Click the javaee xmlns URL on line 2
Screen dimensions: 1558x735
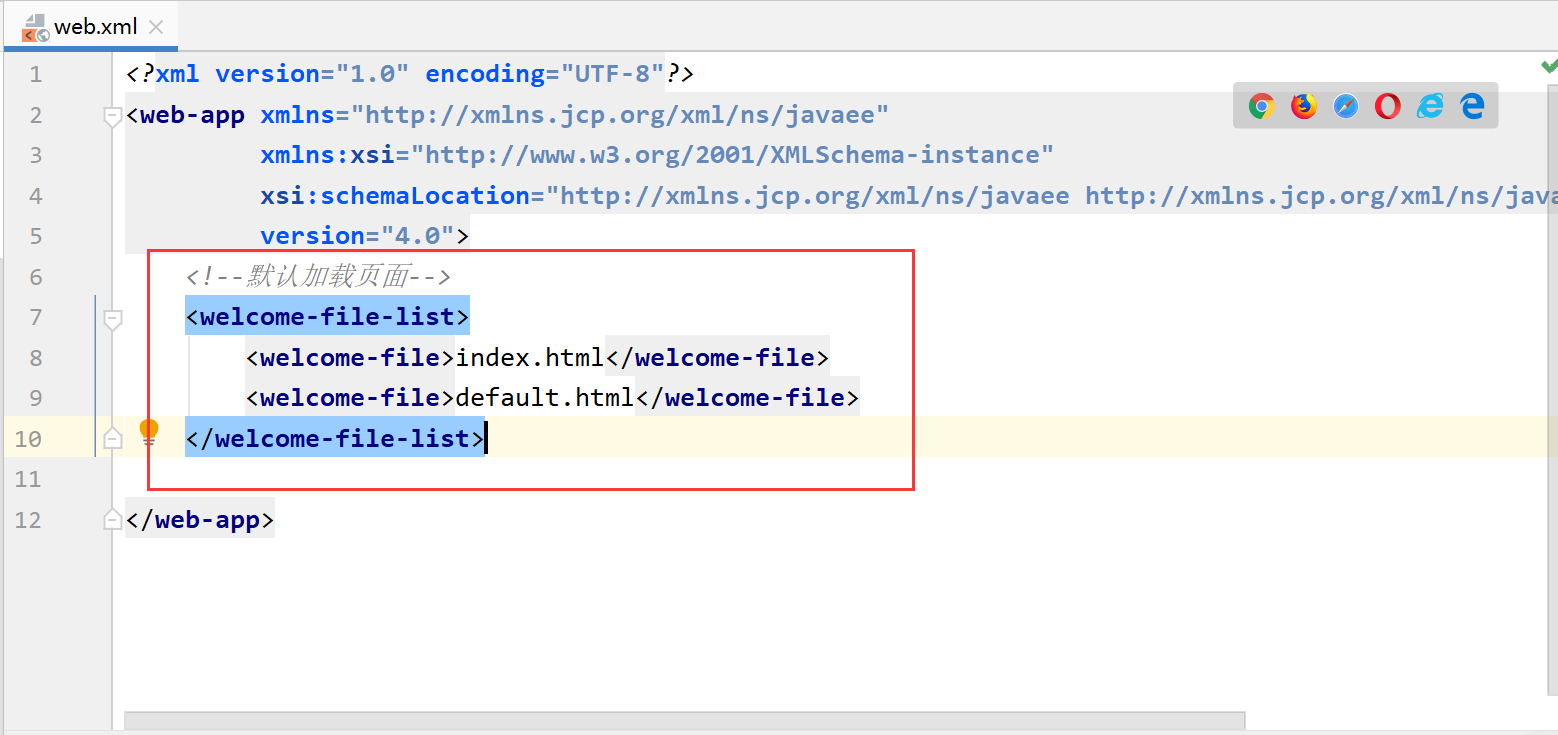[619, 115]
